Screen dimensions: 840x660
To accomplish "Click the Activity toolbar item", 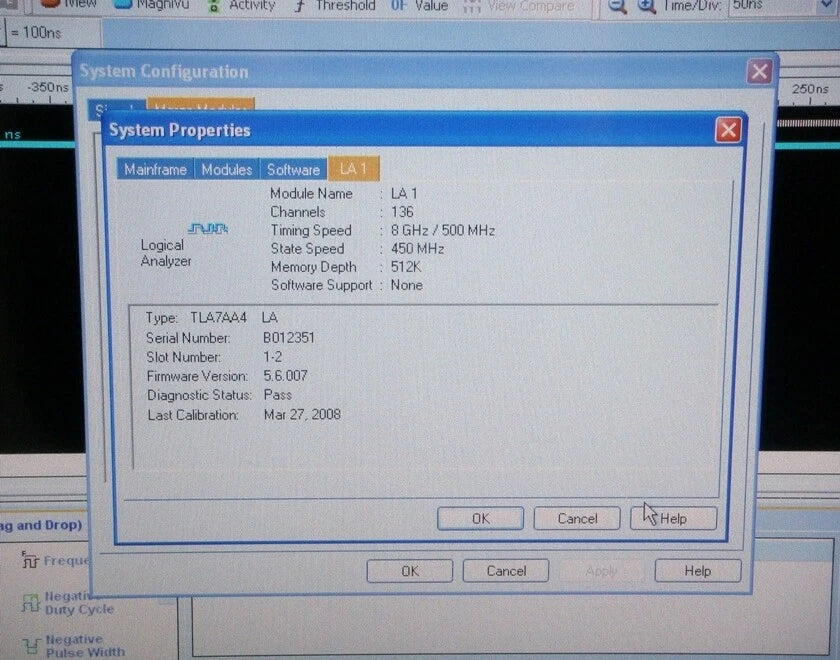I will (x=242, y=6).
